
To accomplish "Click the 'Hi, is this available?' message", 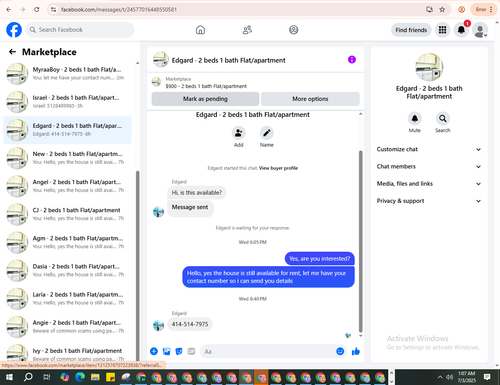I will click(x=196, y=193).
